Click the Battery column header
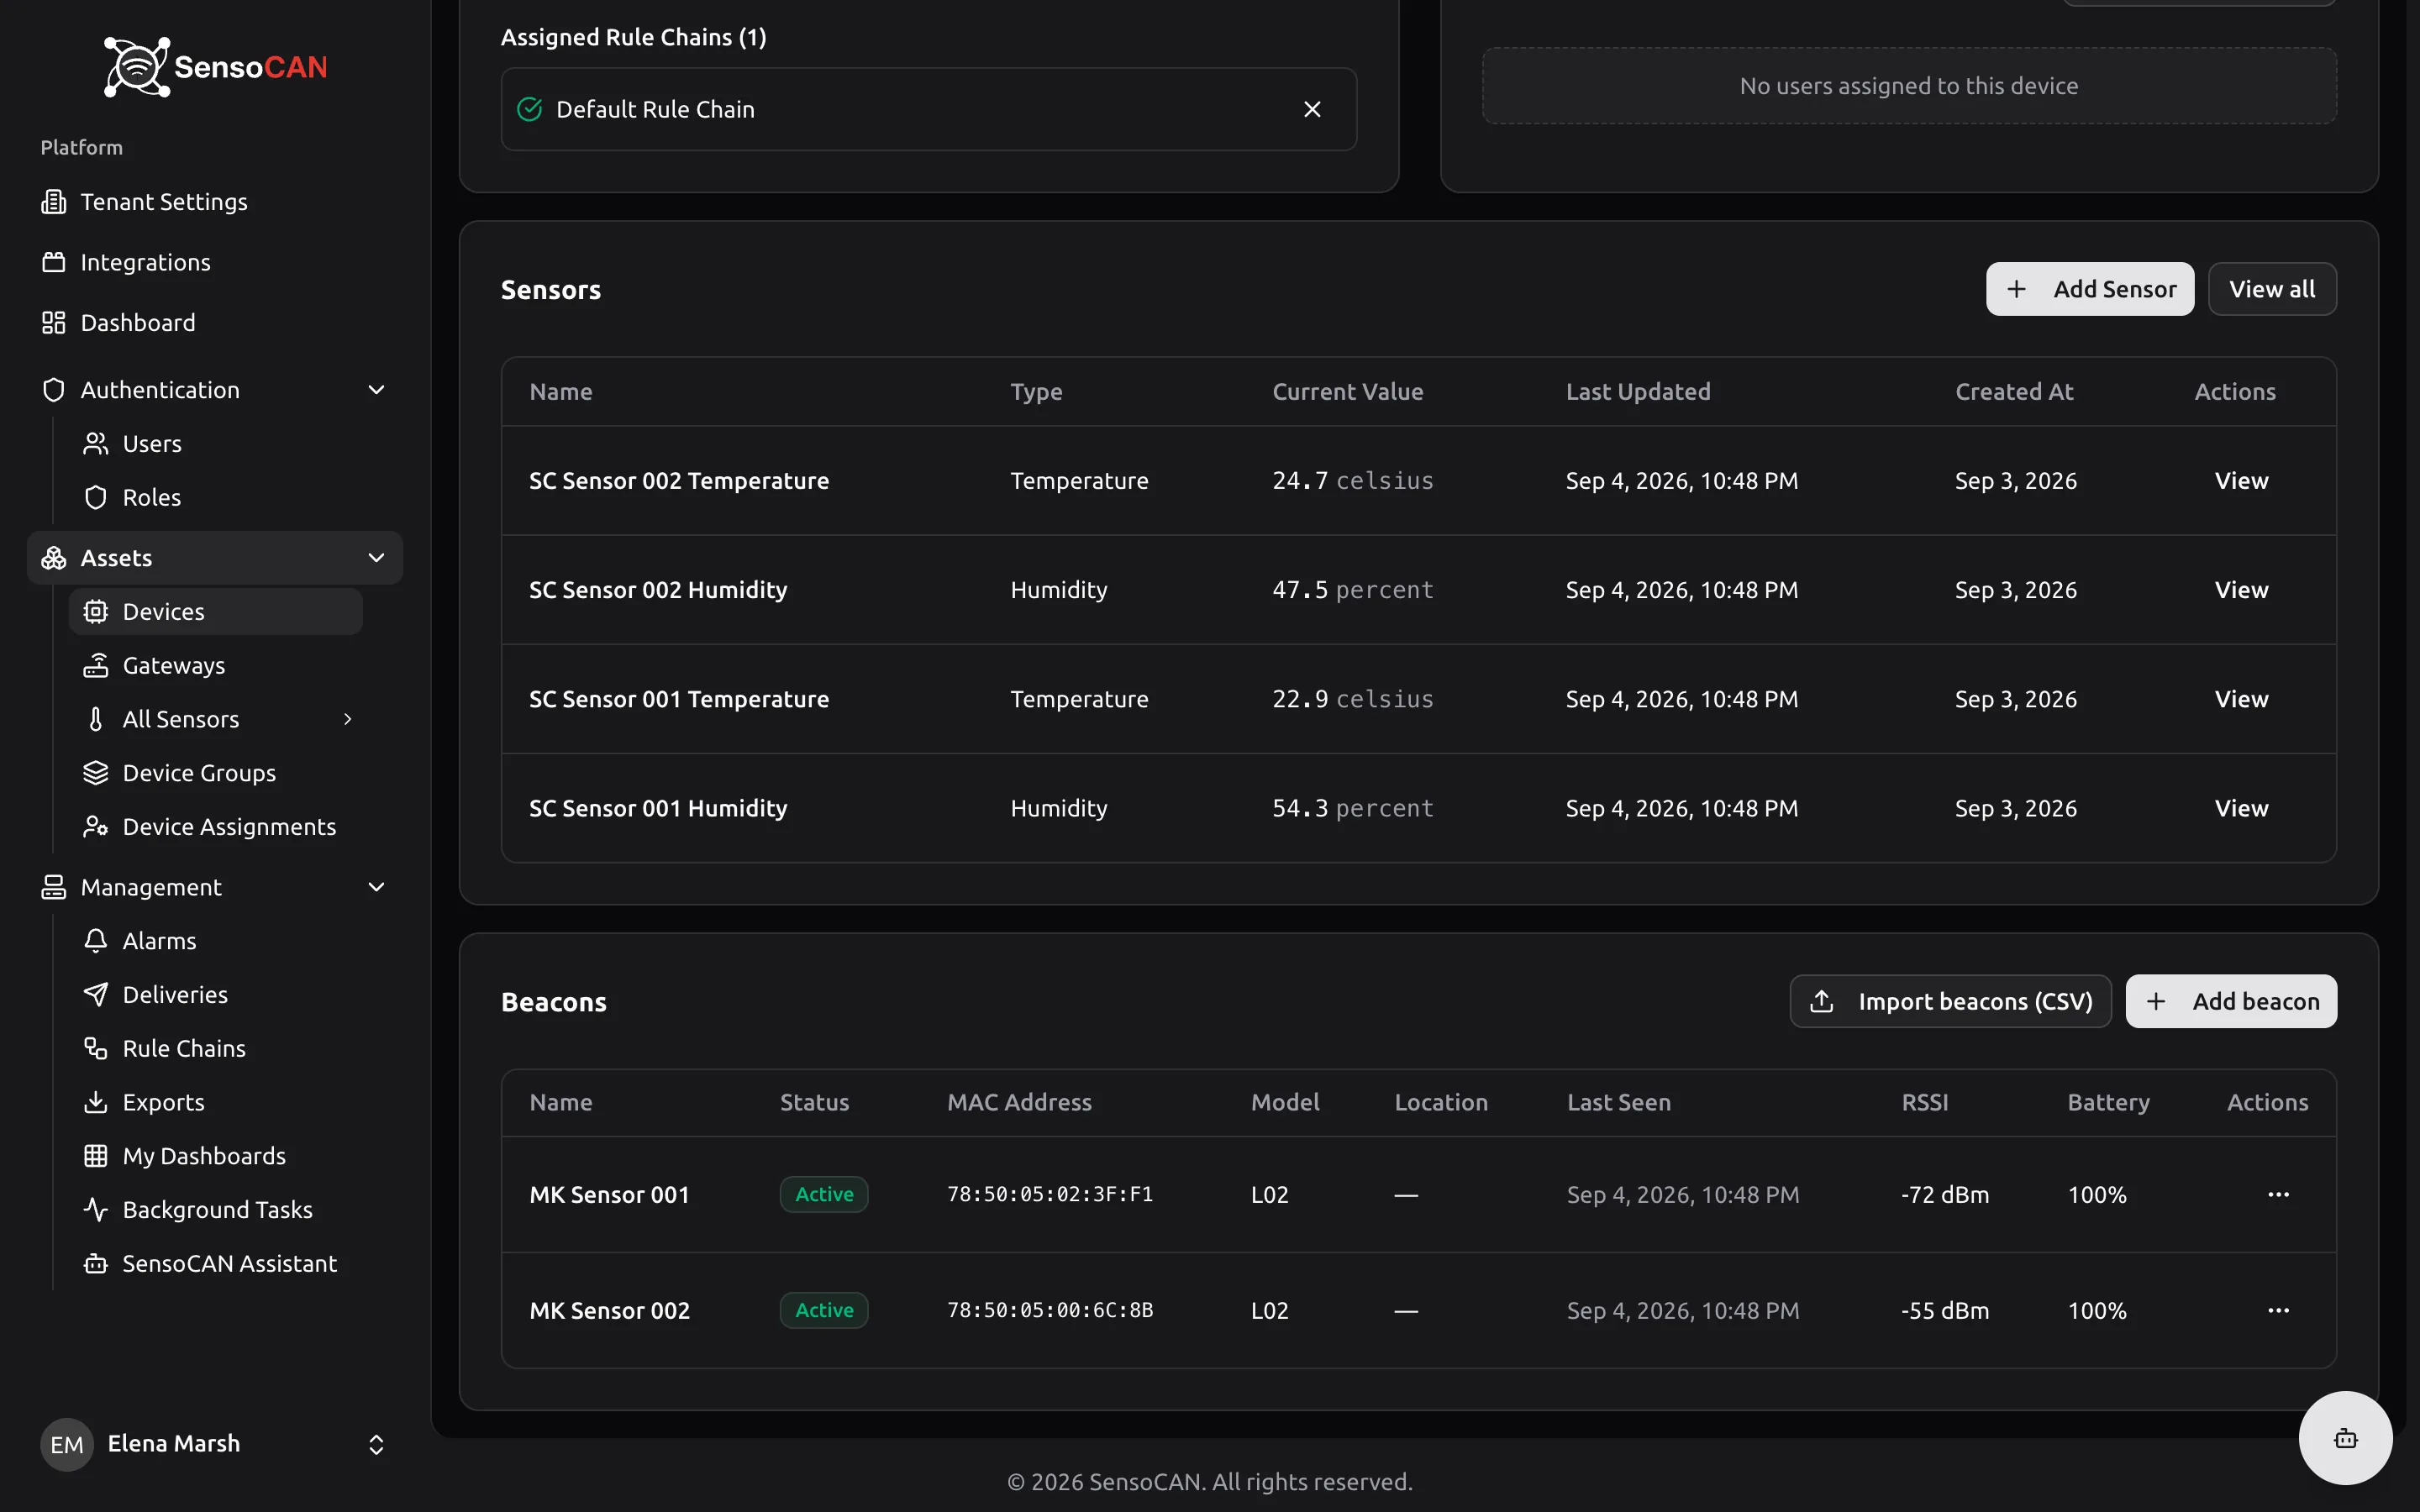The width and height of the screenshot is (2420, 1512). point(2108,1102)
